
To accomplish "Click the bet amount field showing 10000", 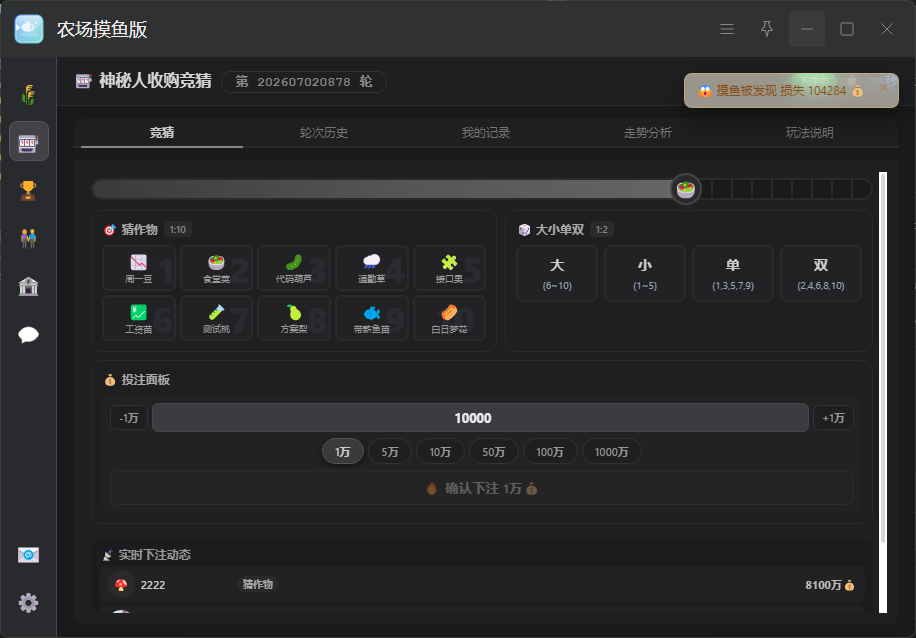I will pyautogui.click(x=480, y=418).
